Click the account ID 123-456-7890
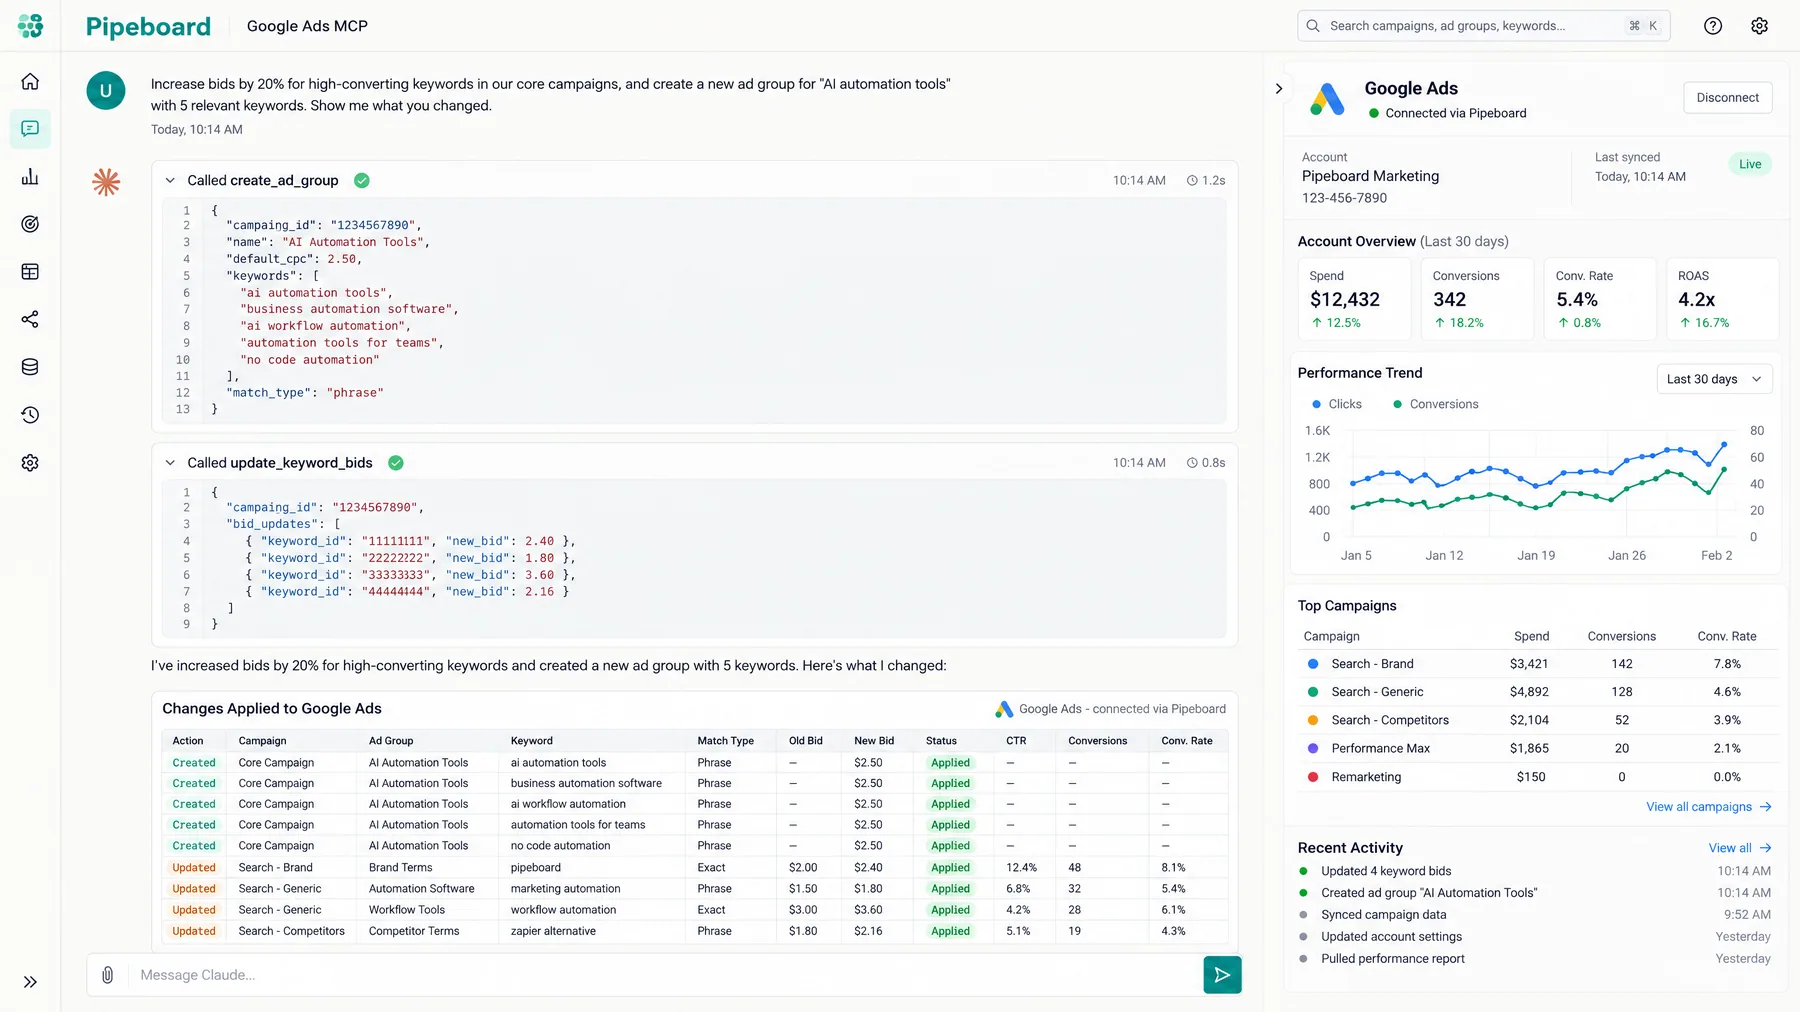 [1344, 198]
